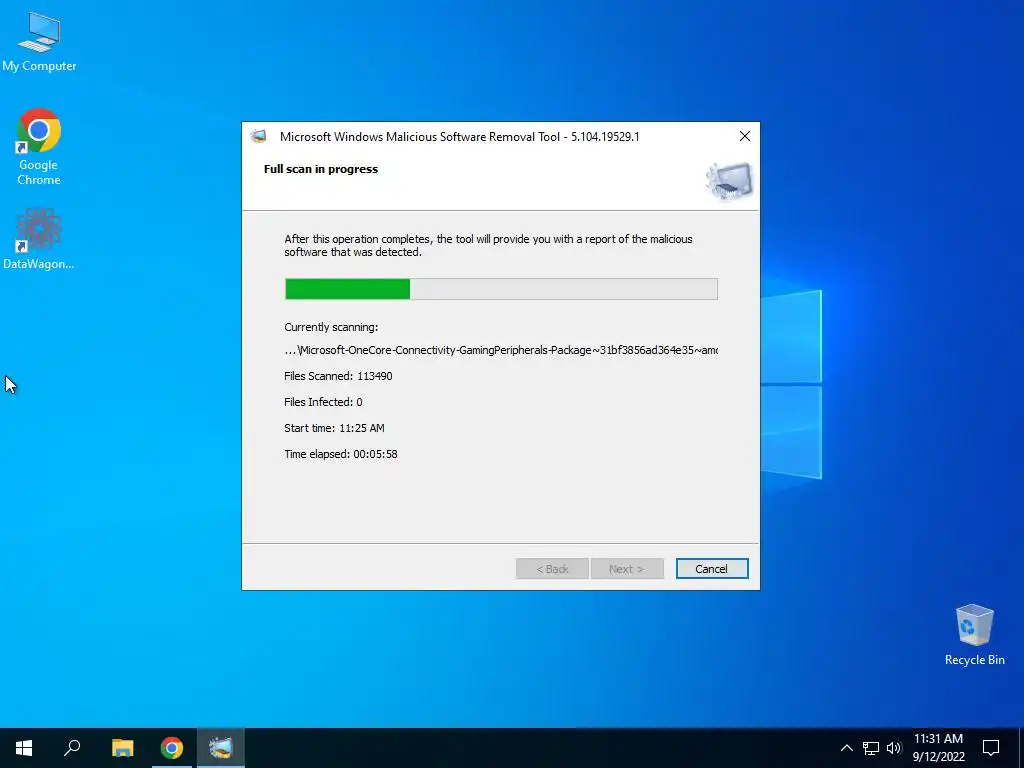Image resolution: width=1024 pixels, height=768 pixels.
Task: Switch to Chrome in the taskbar
Action: pos(172,748)
